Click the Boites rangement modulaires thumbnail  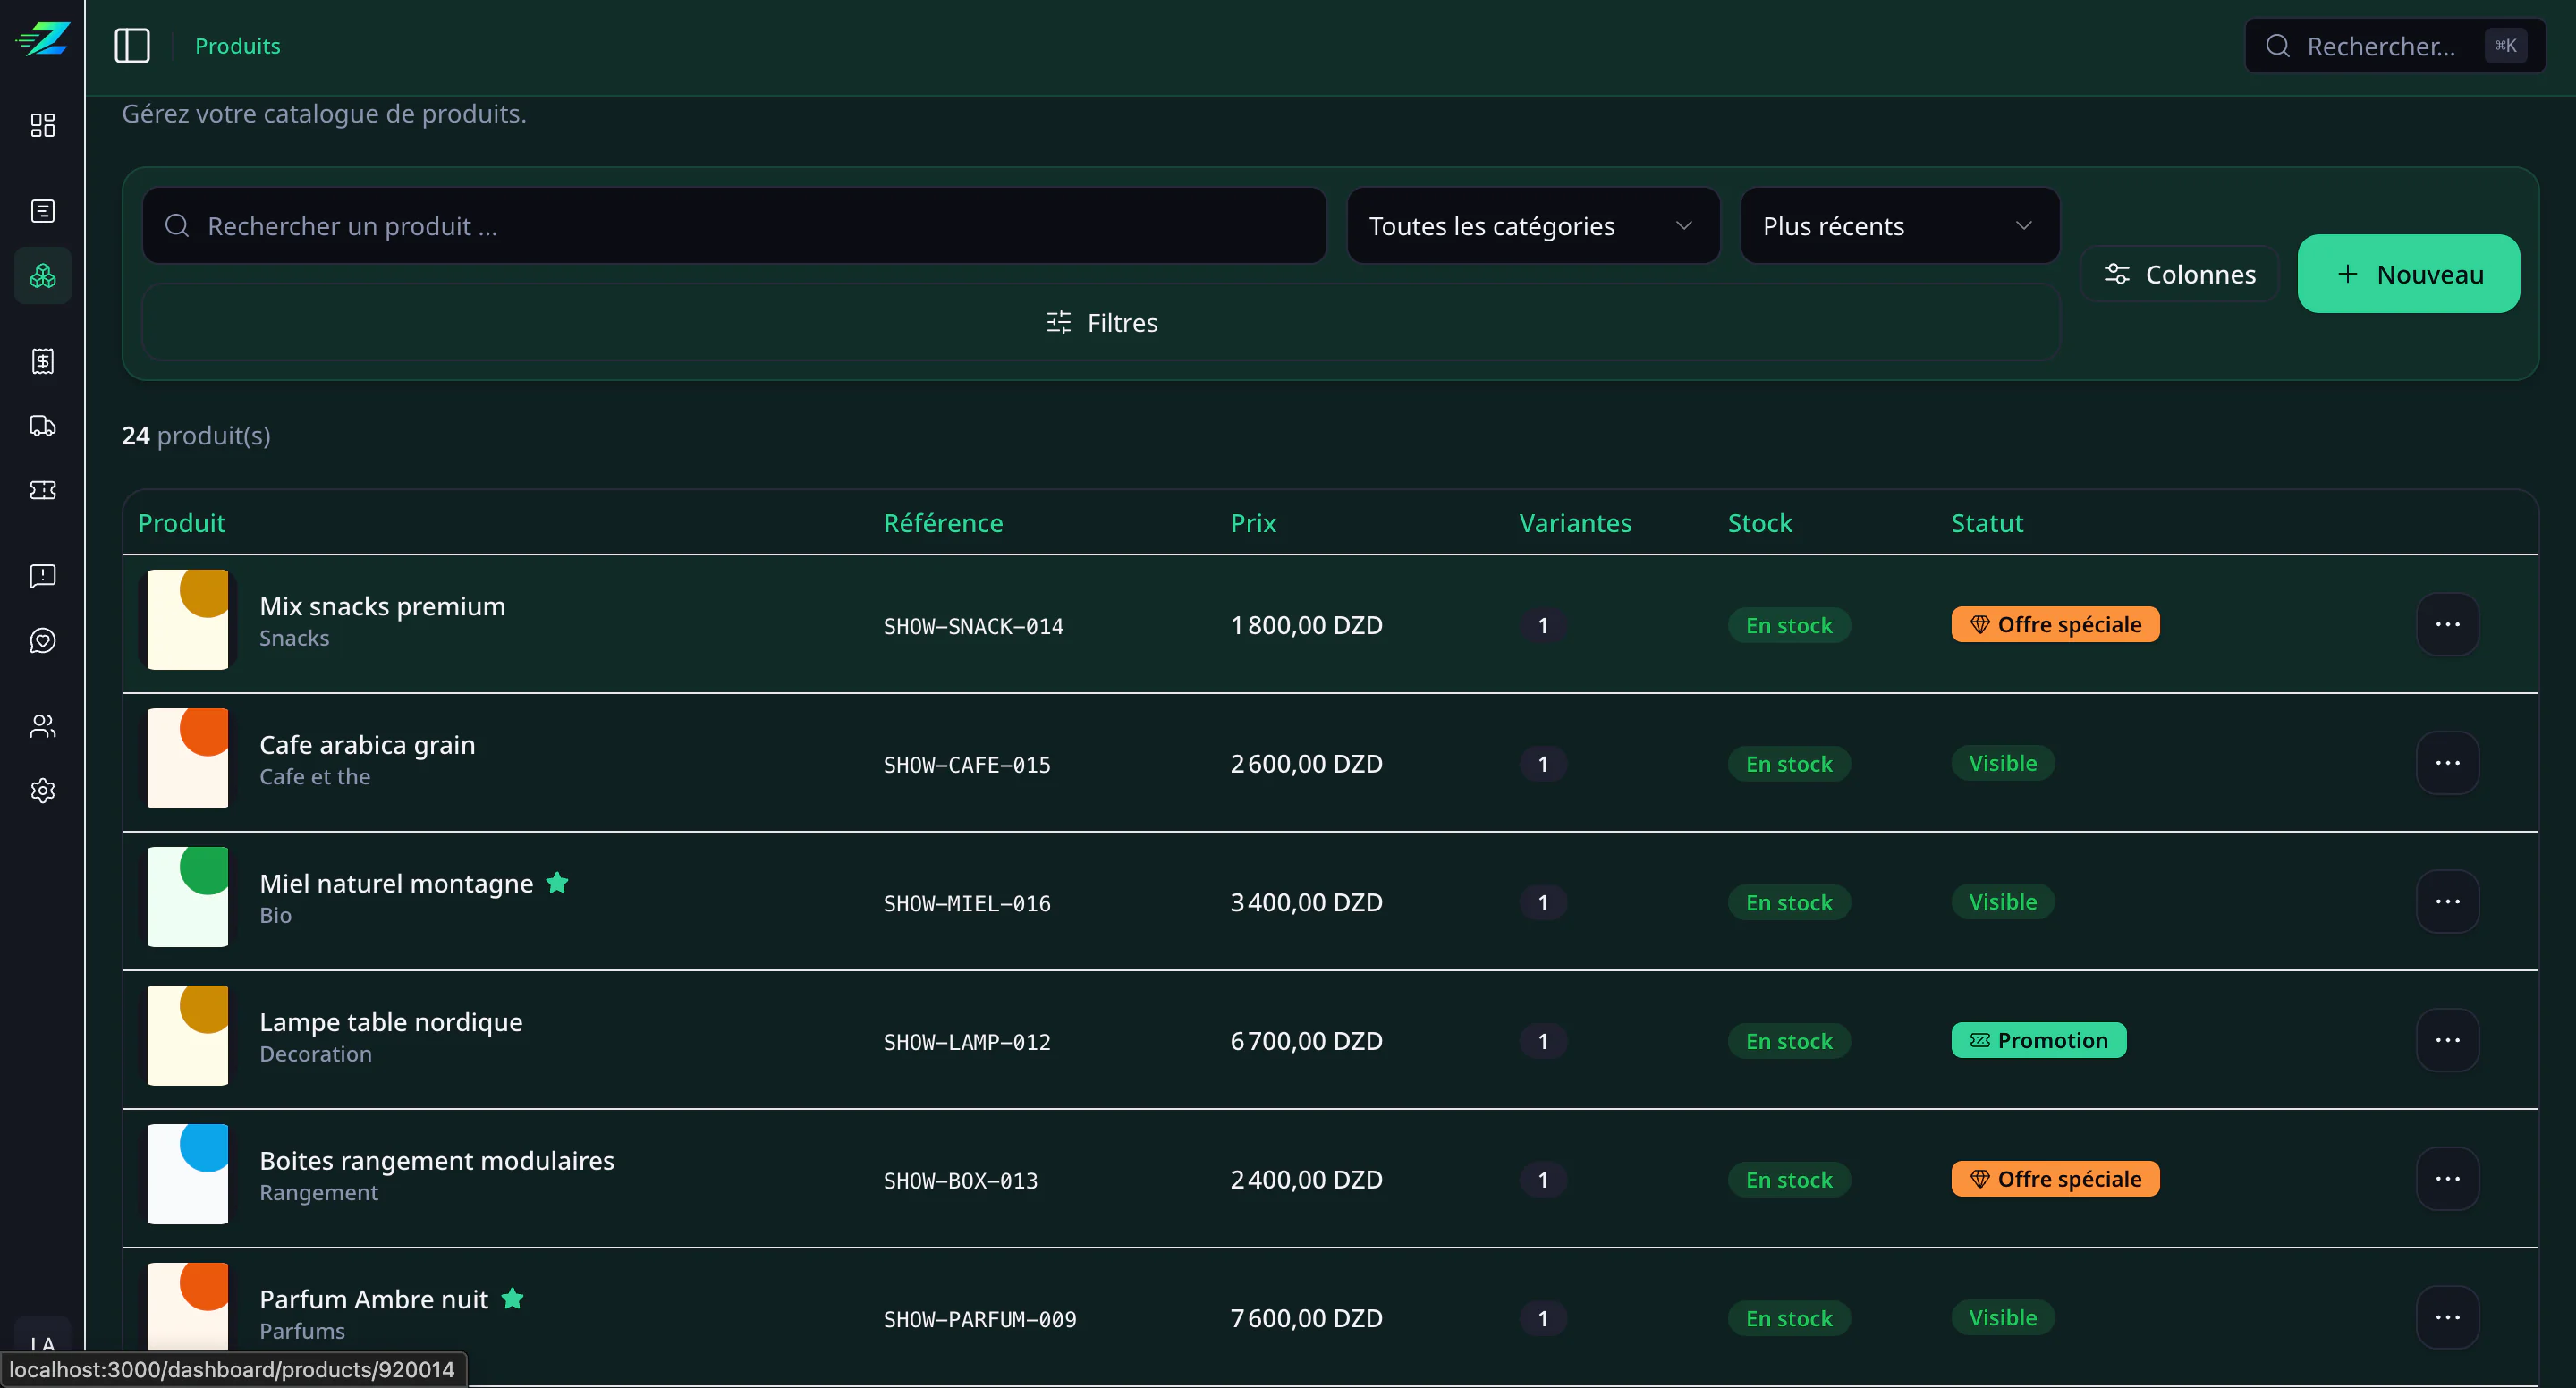click(x=188, y=1174)
